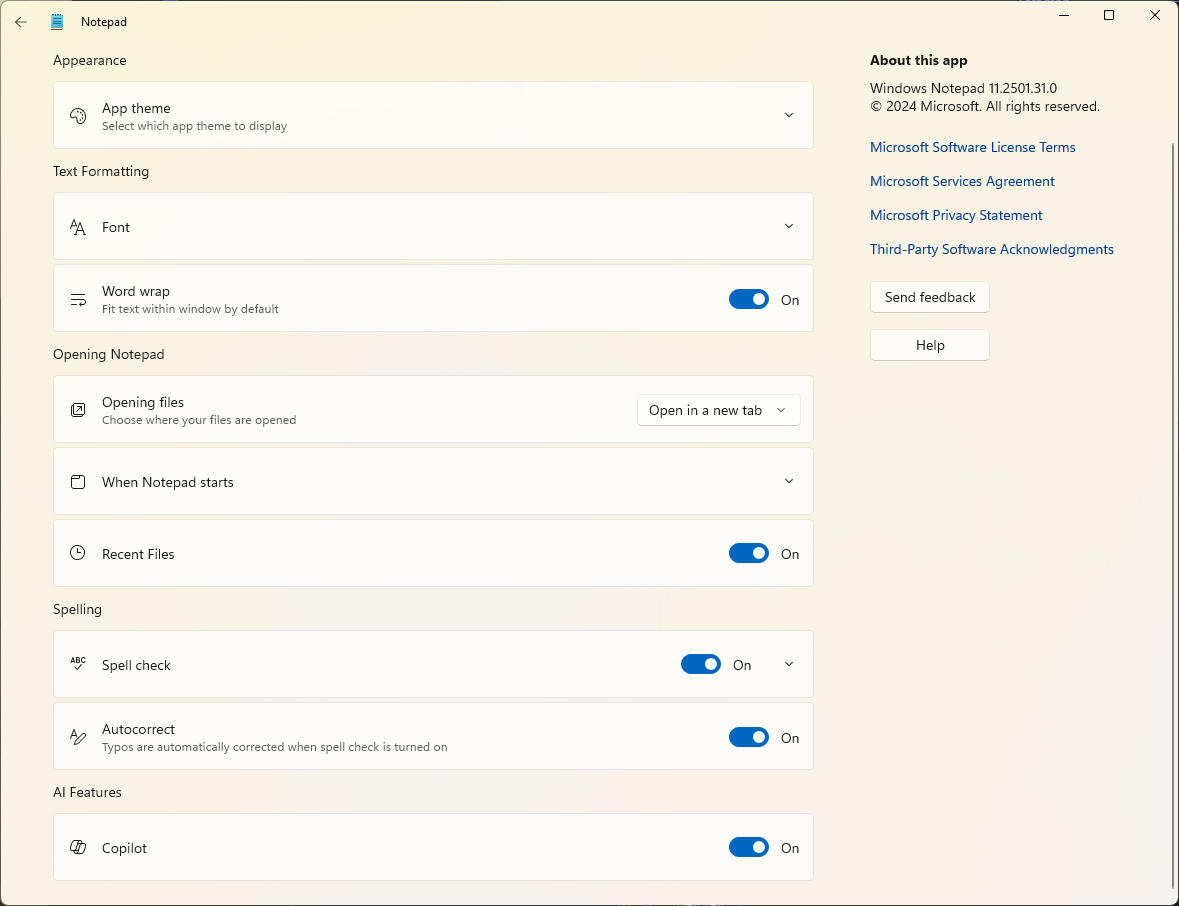Image resolution: width=1179 pixels, height=906 pixels.
Task: Go back using the back arrow
Action: point(21,22)
